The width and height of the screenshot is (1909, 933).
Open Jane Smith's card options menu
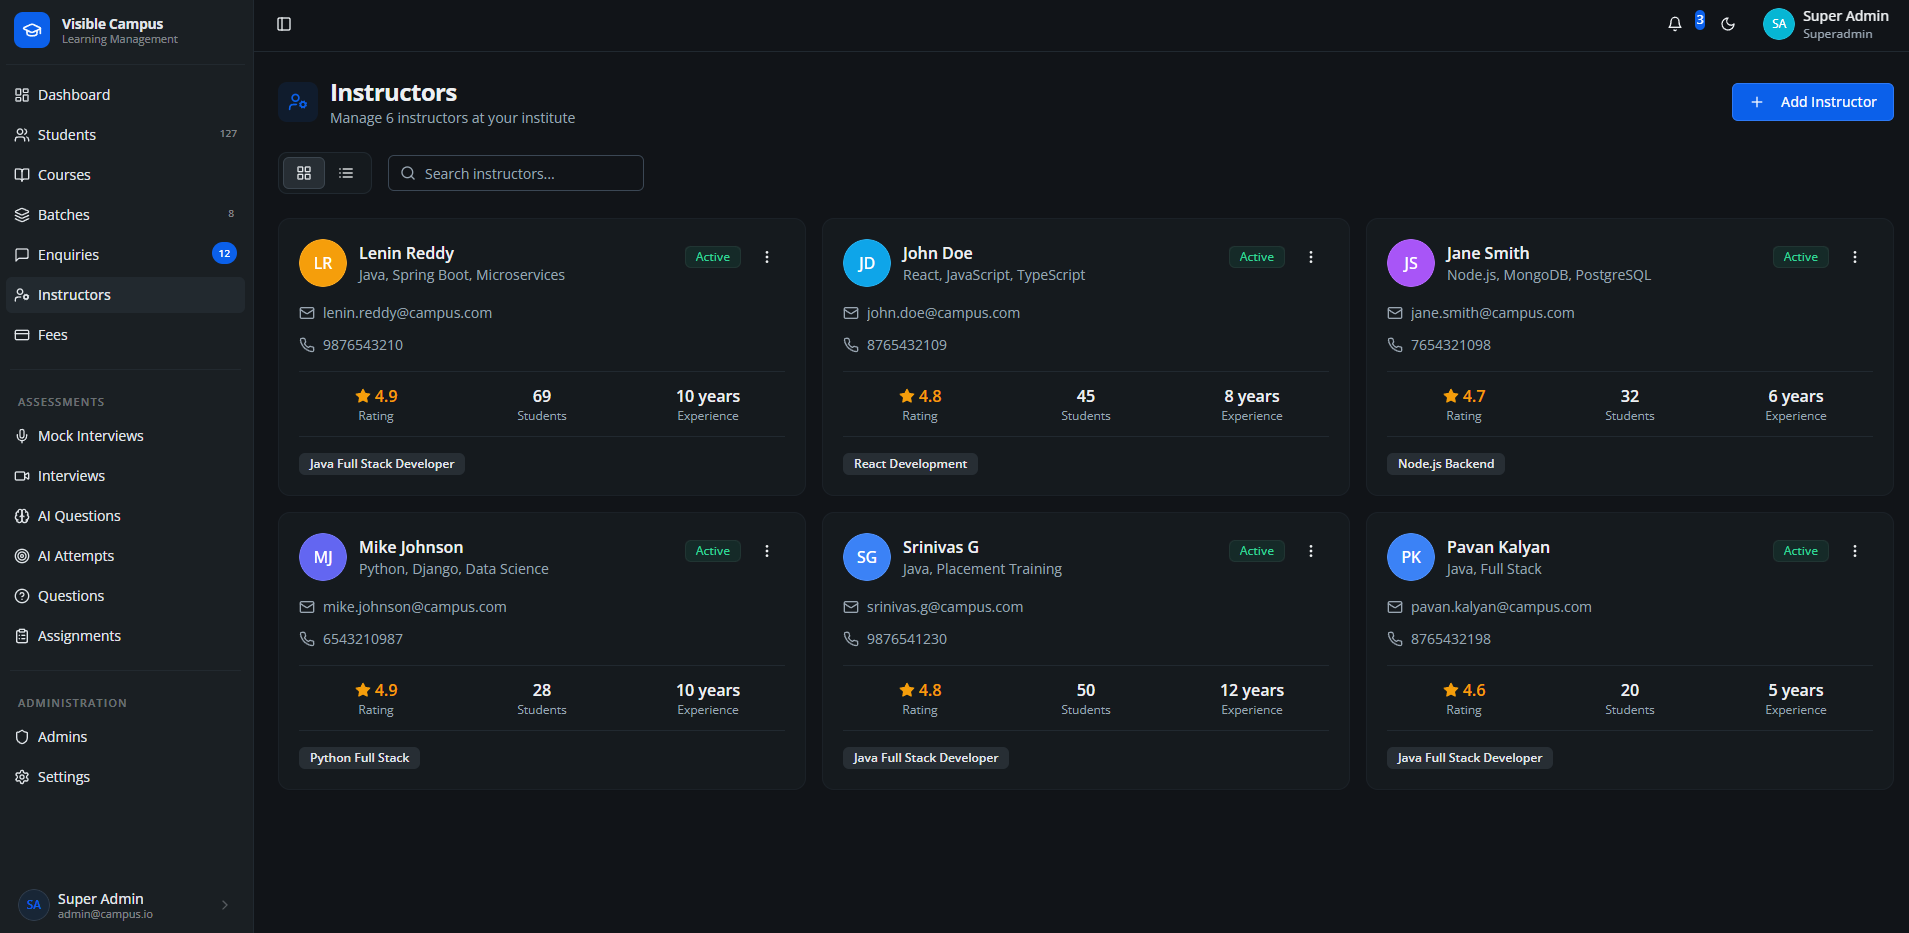click(x=1854, y=256)
